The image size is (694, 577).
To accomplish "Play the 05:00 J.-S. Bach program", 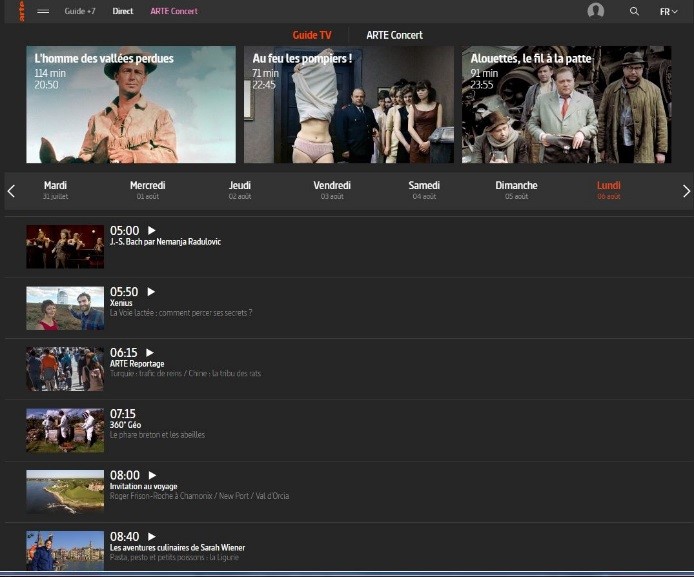I will (151, 230).
